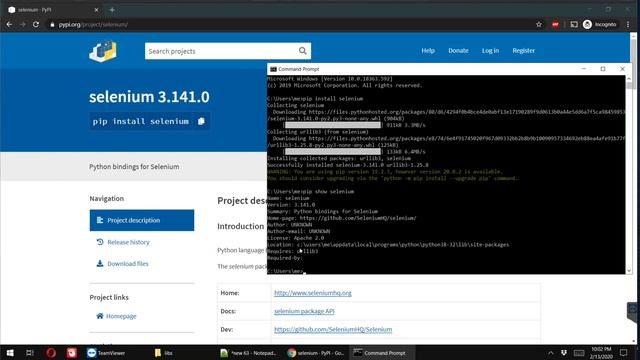Reload the PyPI page
Viewport: 640px width, 360px height.
pos(36,24)
